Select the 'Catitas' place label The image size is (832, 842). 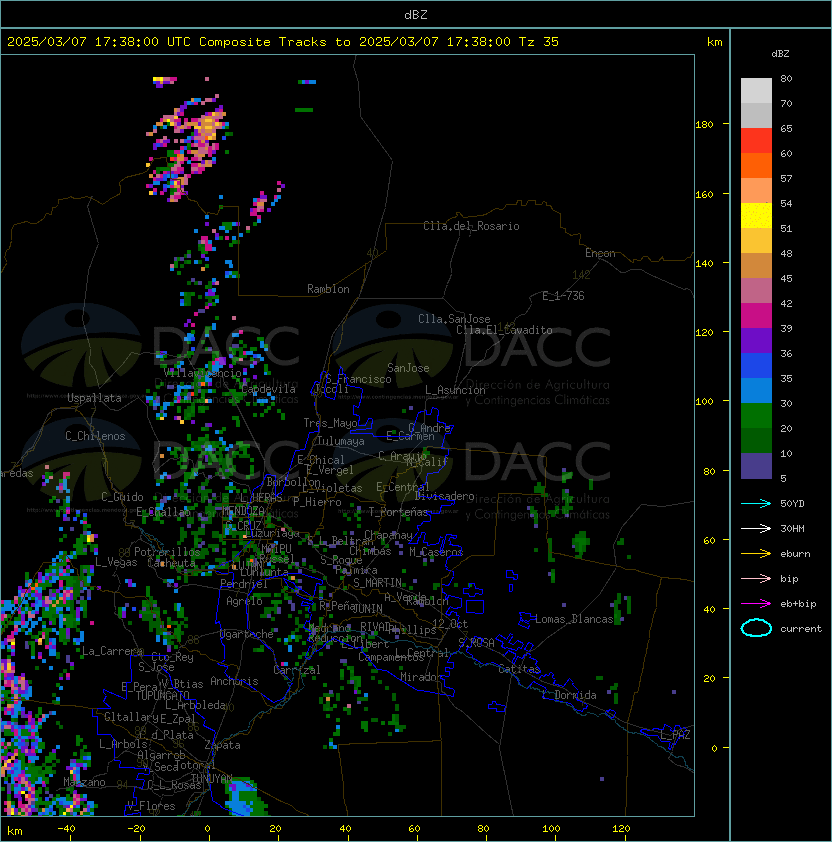tap(519, 669)
